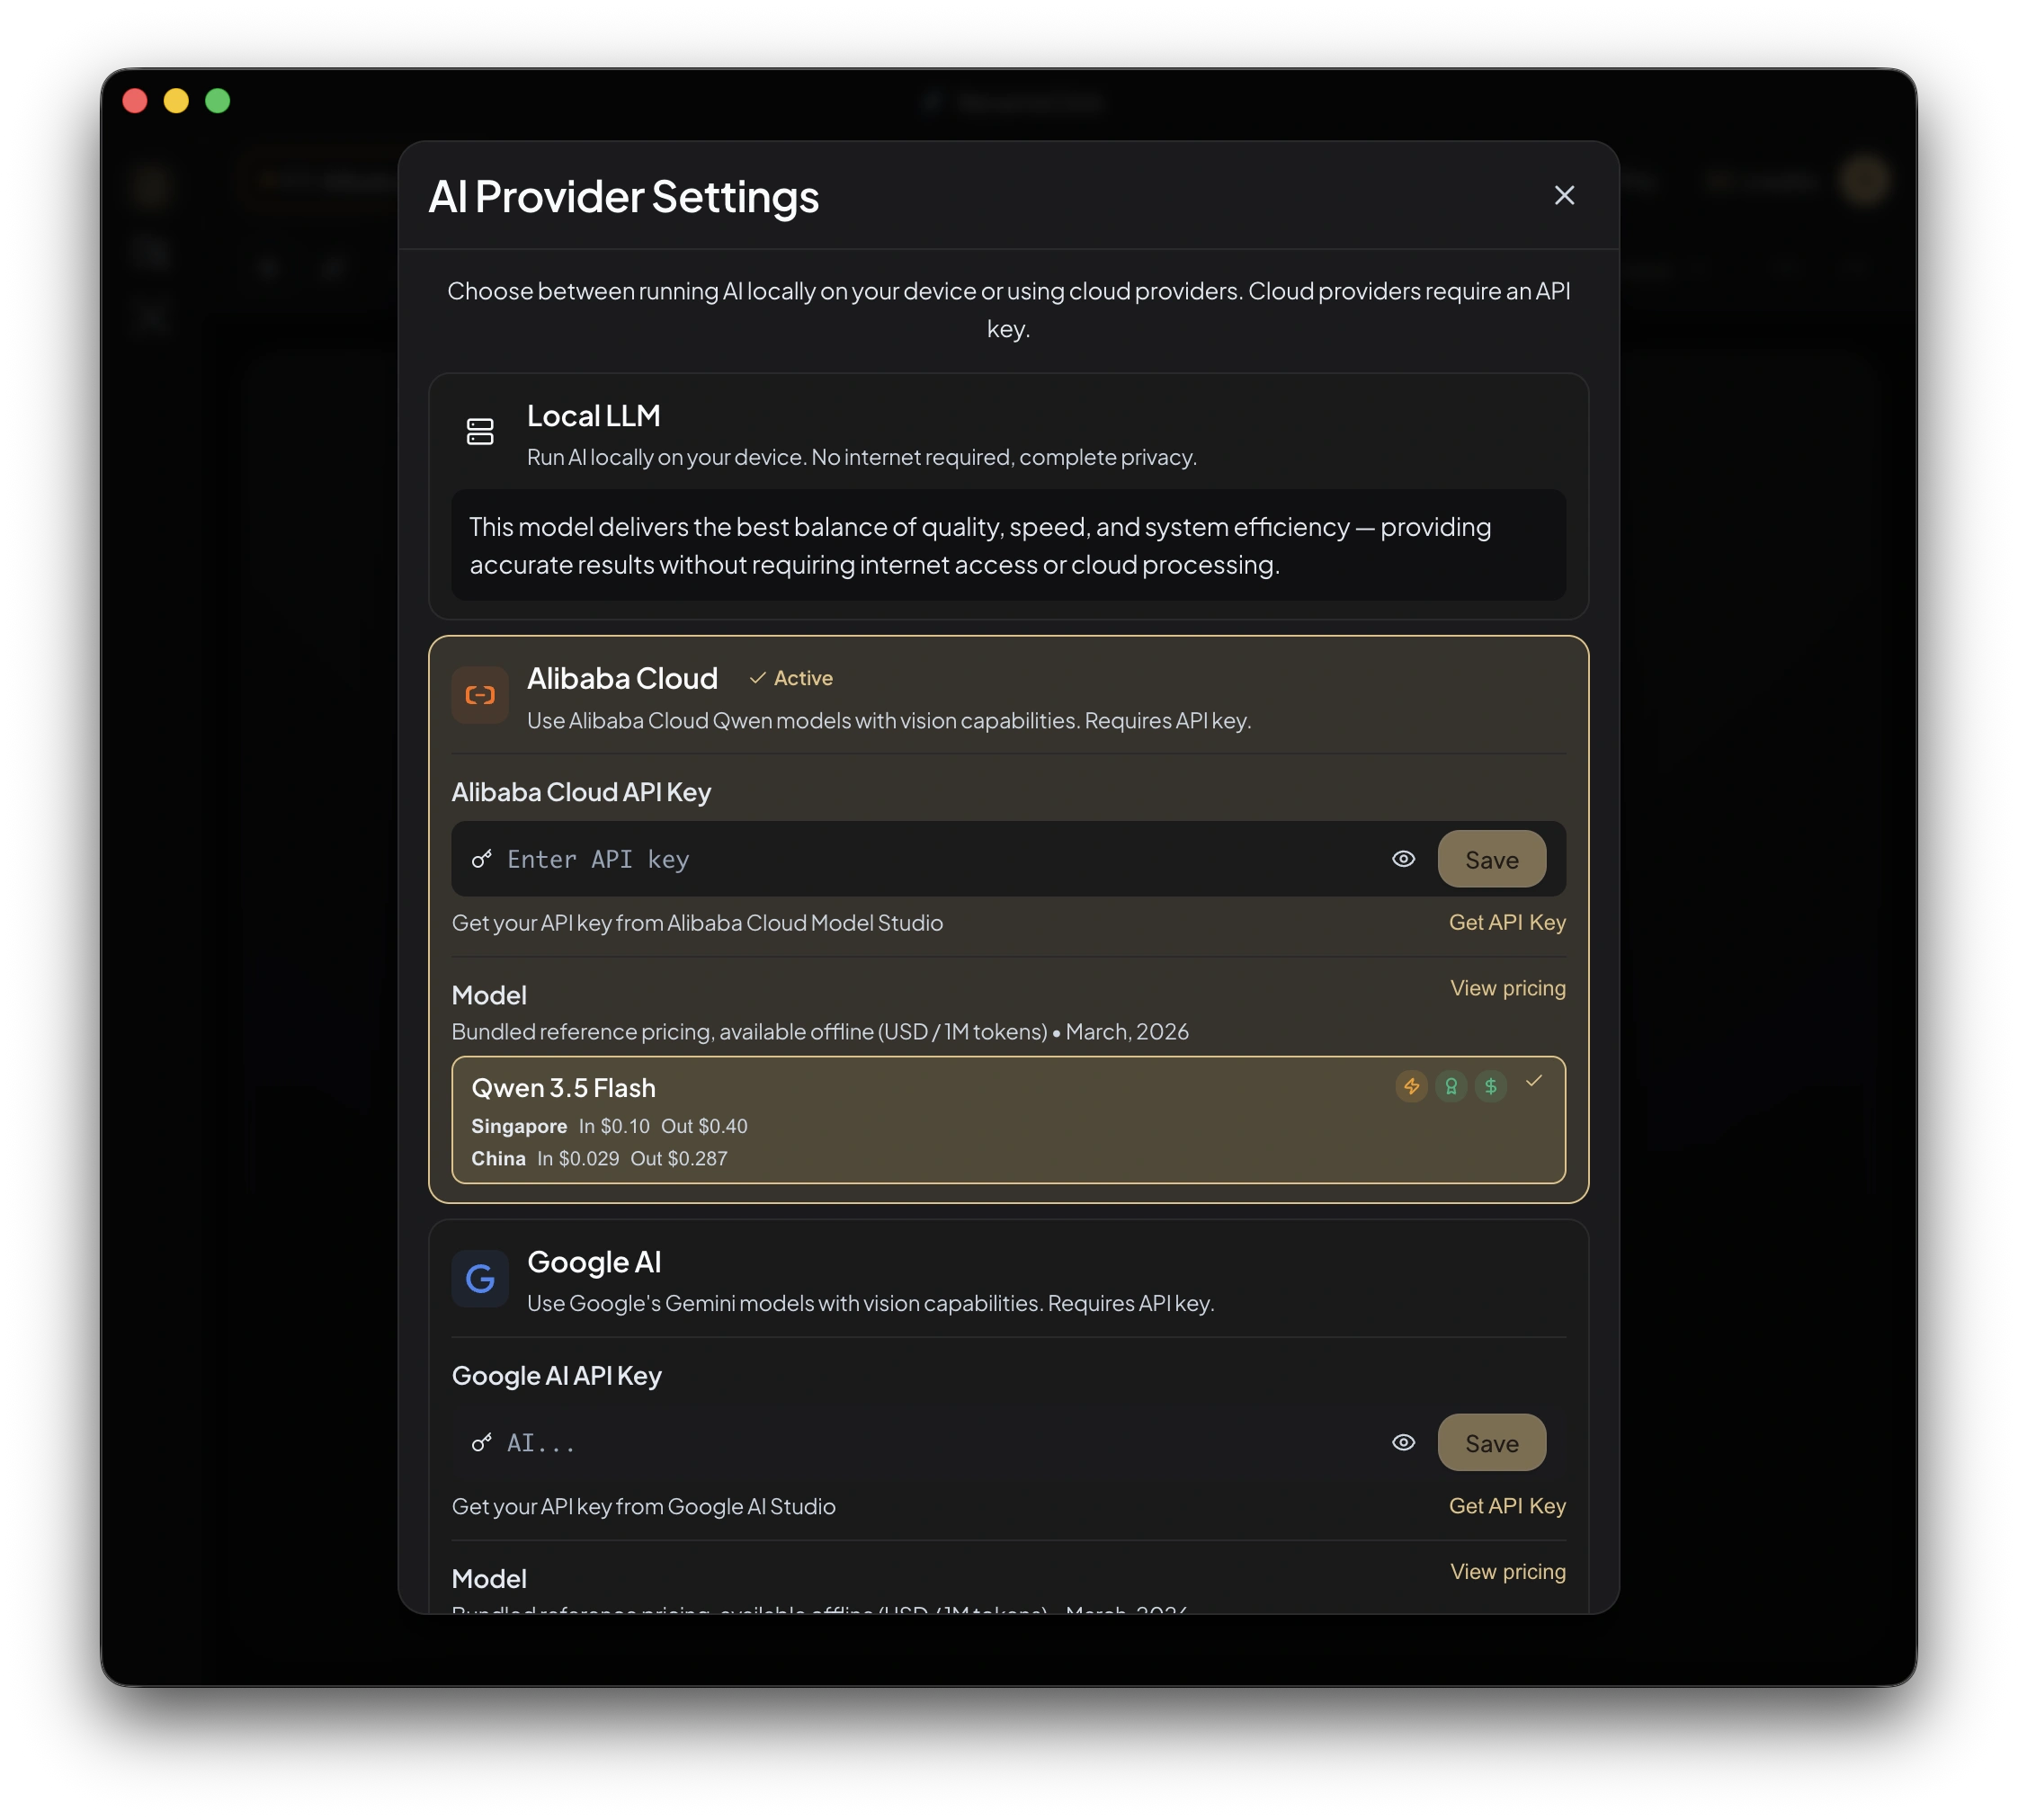The image size is (2018, 1820).
Task: Click the Enter API key input field
Action: pos(900,858)
